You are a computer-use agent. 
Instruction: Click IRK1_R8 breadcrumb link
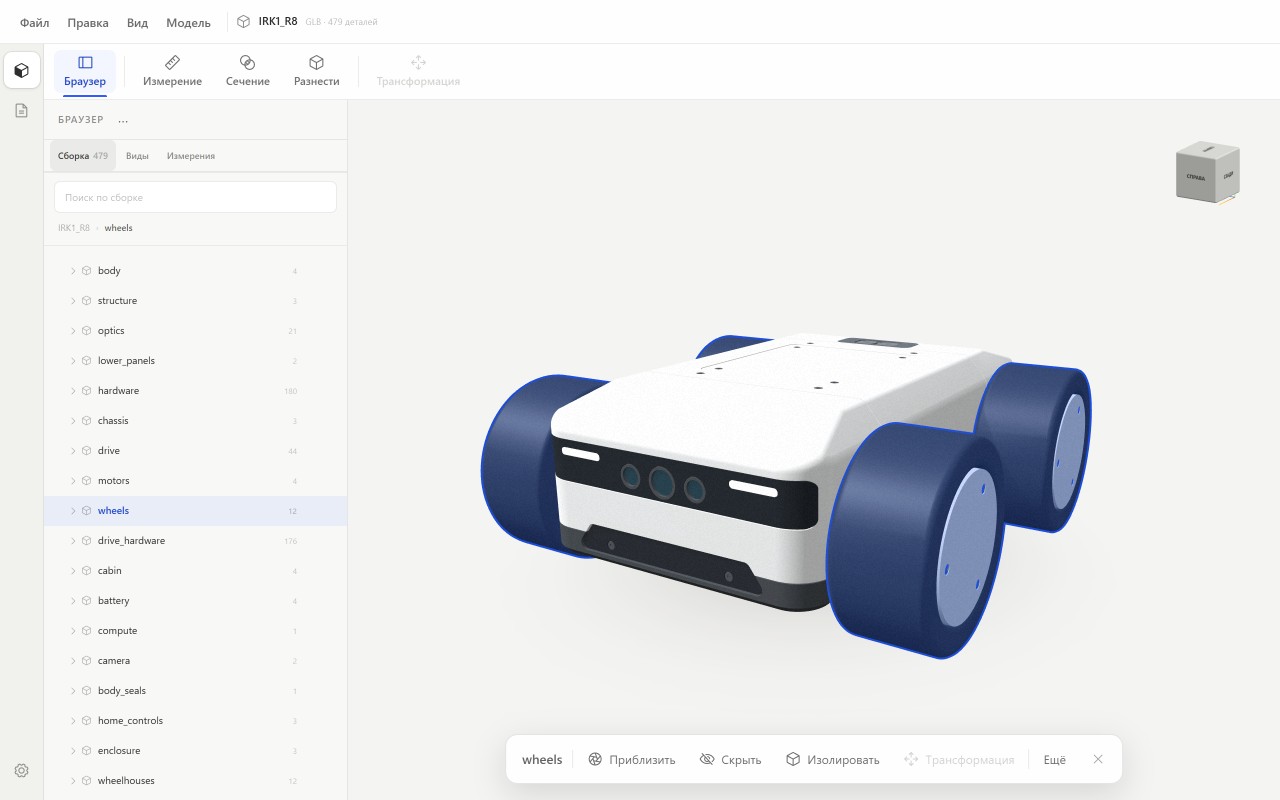pyautogui.click(x=73, y=228)
